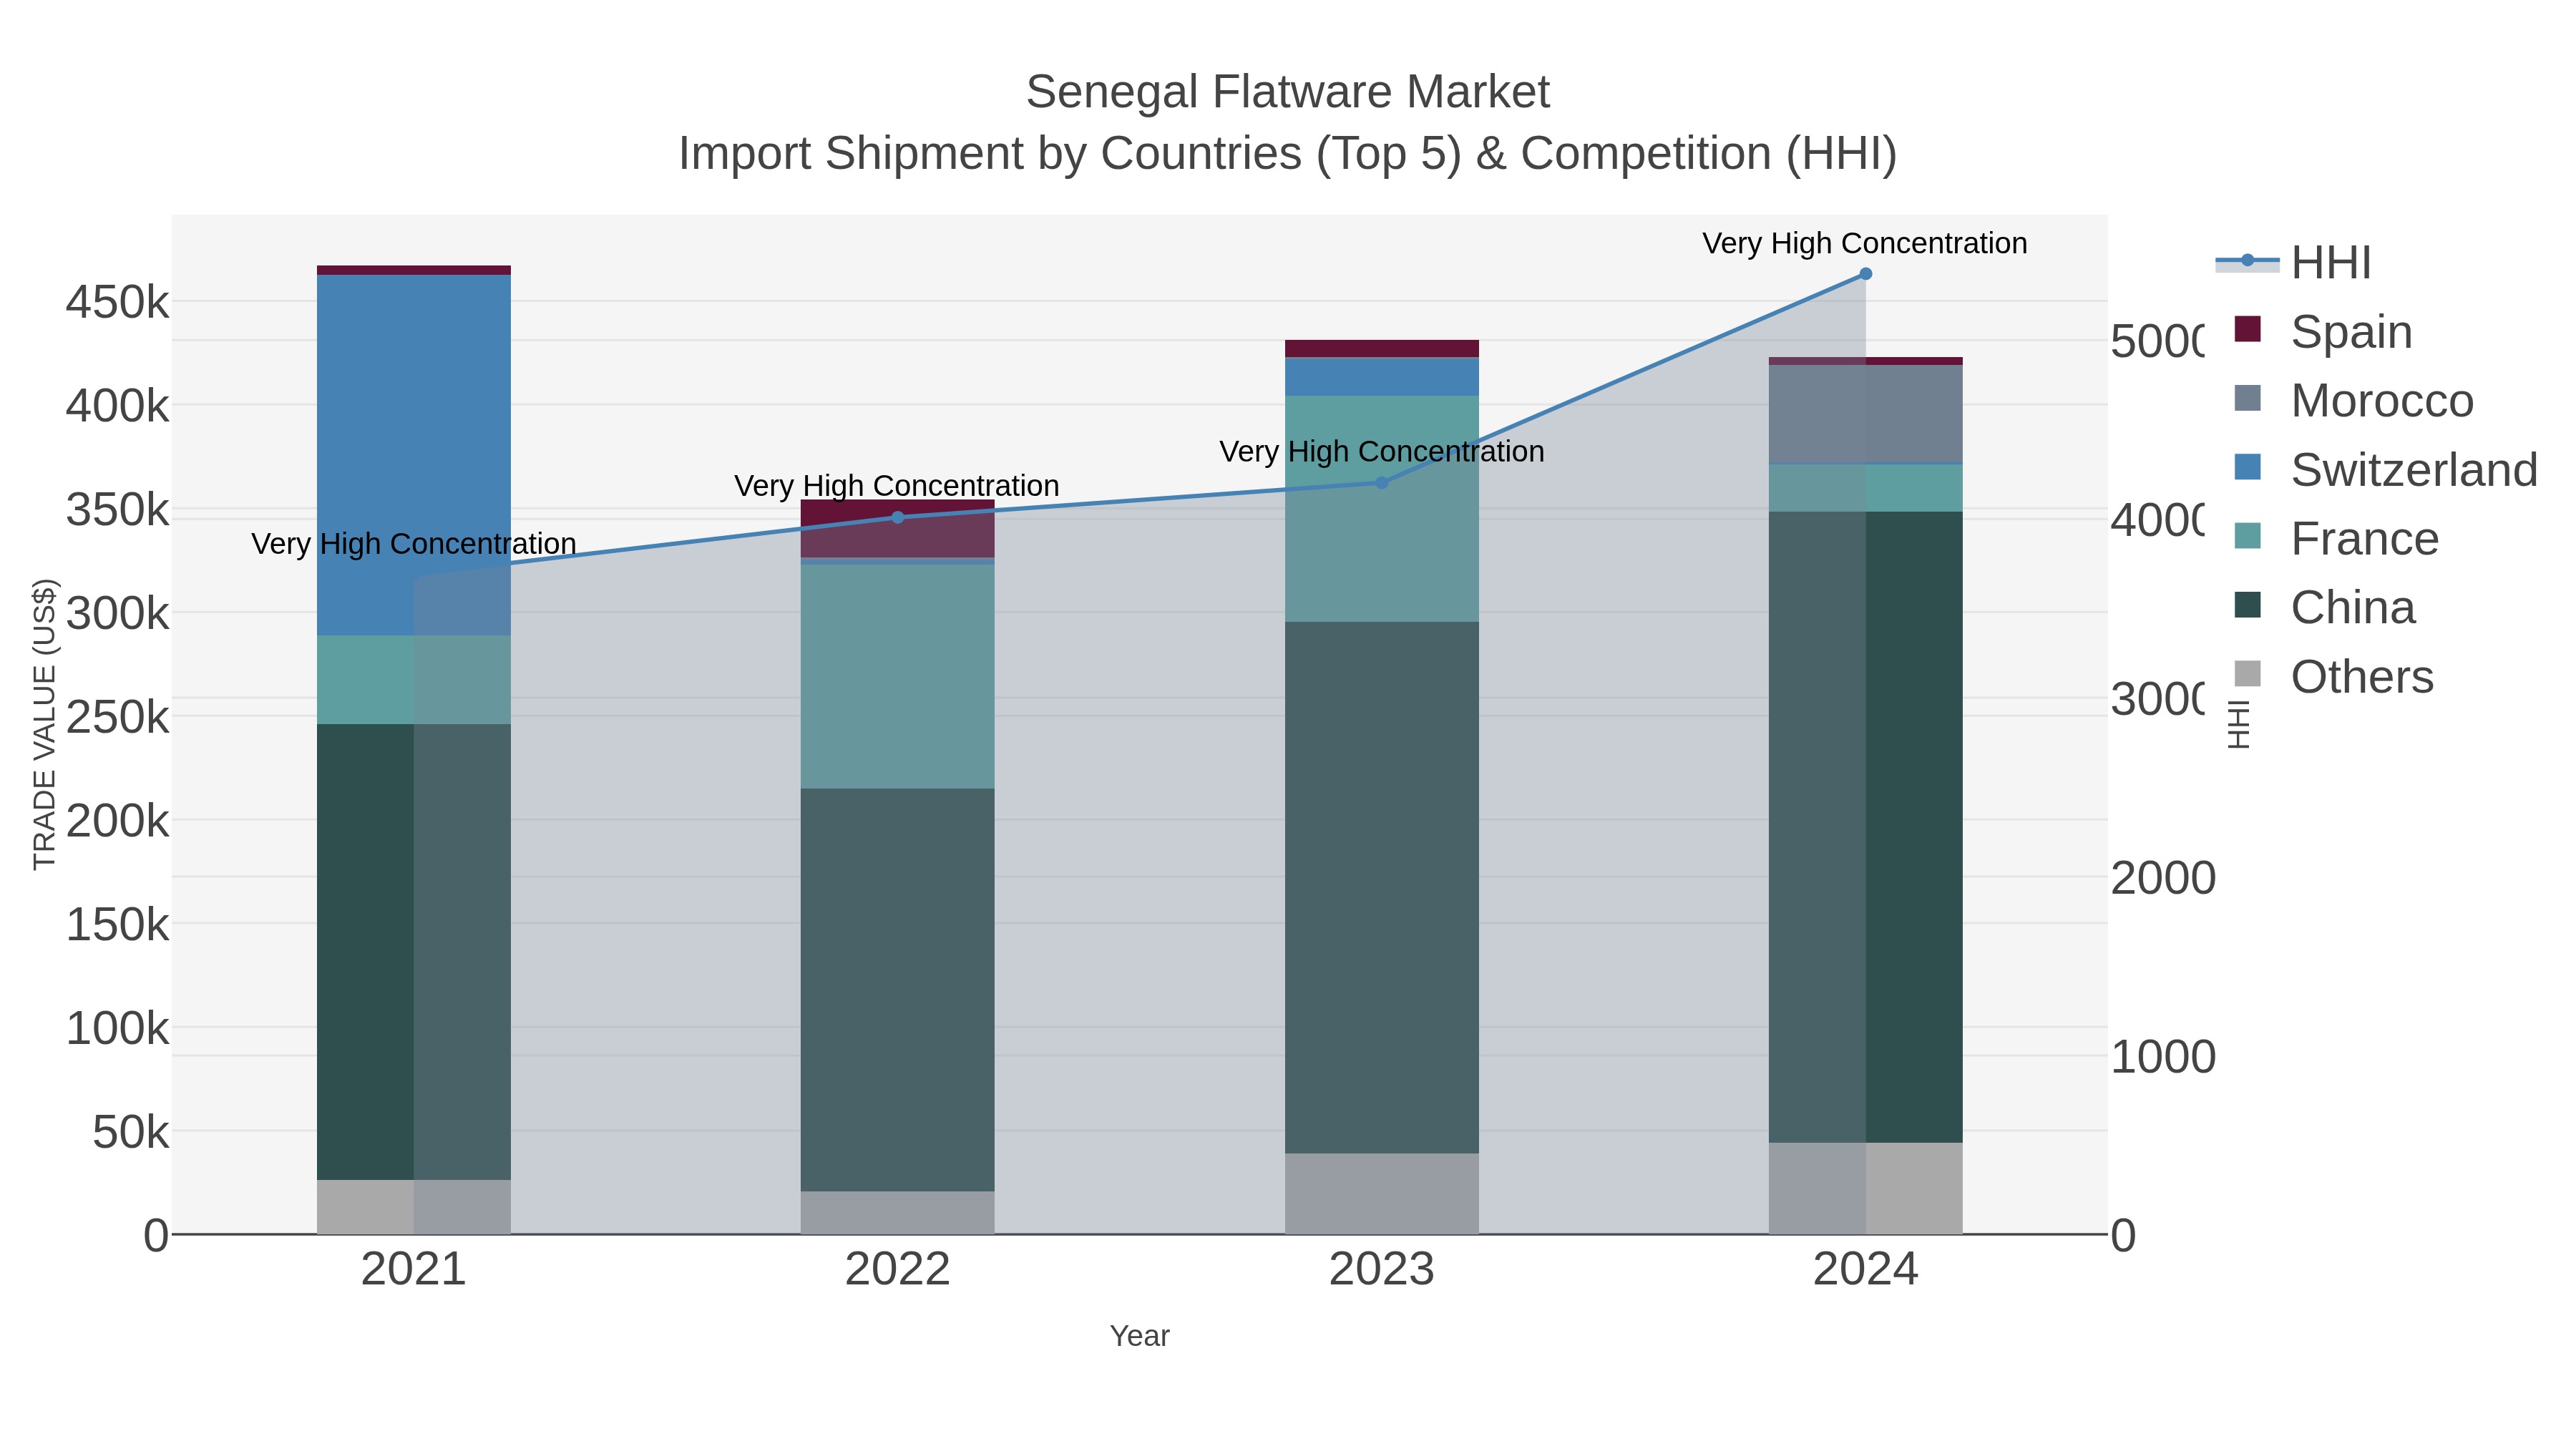The image size is (2576, 1449).
Task: Click the Import Shipment by Countries subtitle
Action: point(1288,154)
